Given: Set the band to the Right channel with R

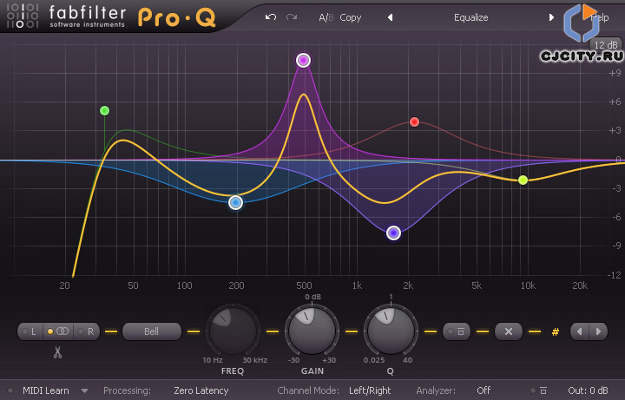Looking at the screenshot, I should (x=87, y=331).
